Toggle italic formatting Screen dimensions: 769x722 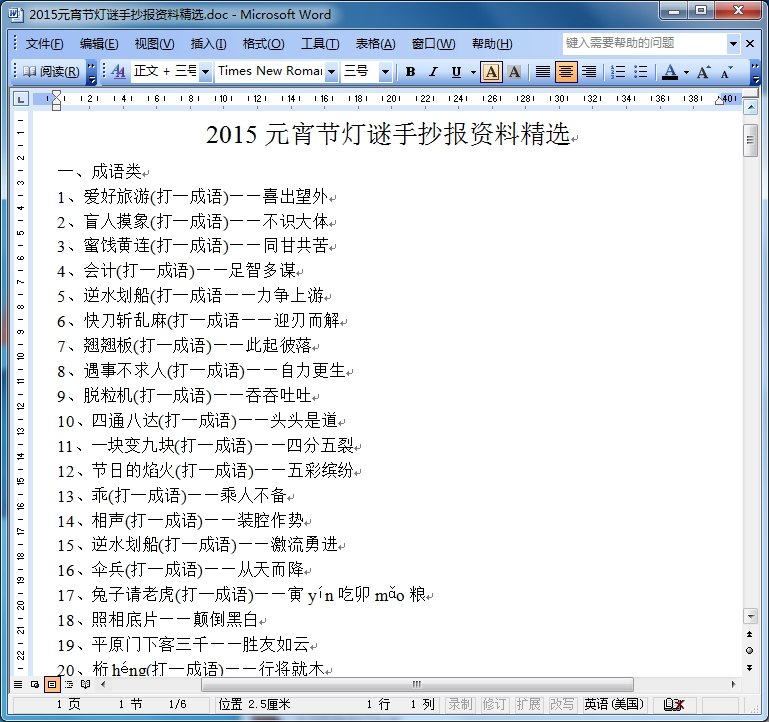[x=433, y=72]
